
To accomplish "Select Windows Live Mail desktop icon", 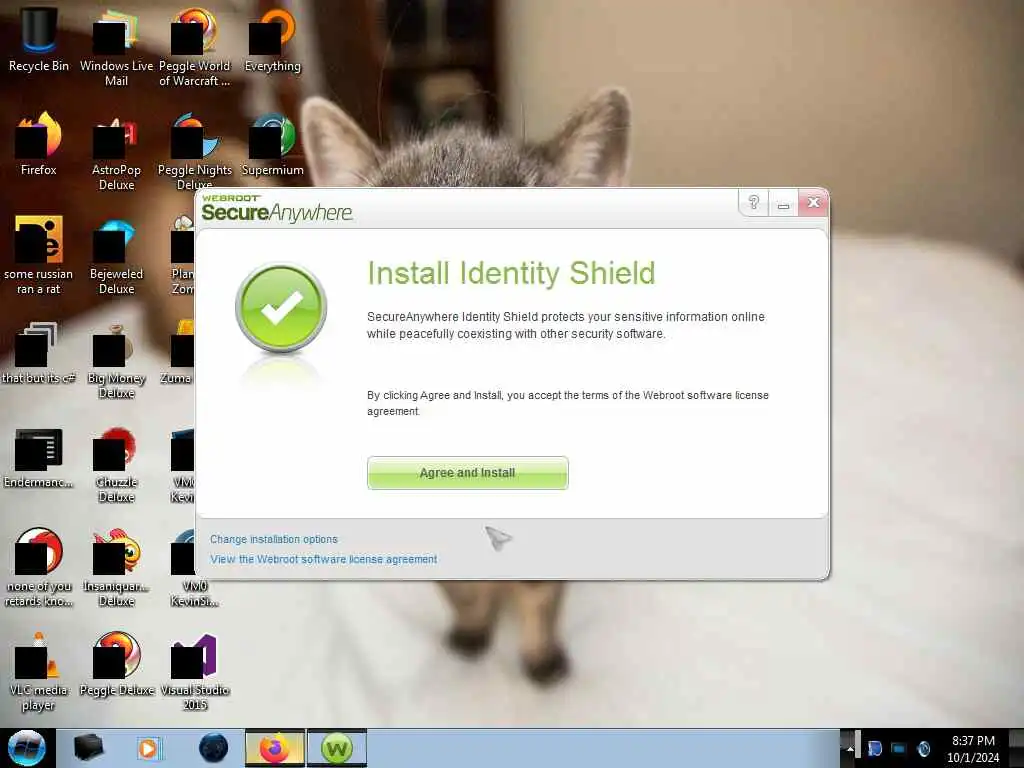I will click(x=116, y=48).
